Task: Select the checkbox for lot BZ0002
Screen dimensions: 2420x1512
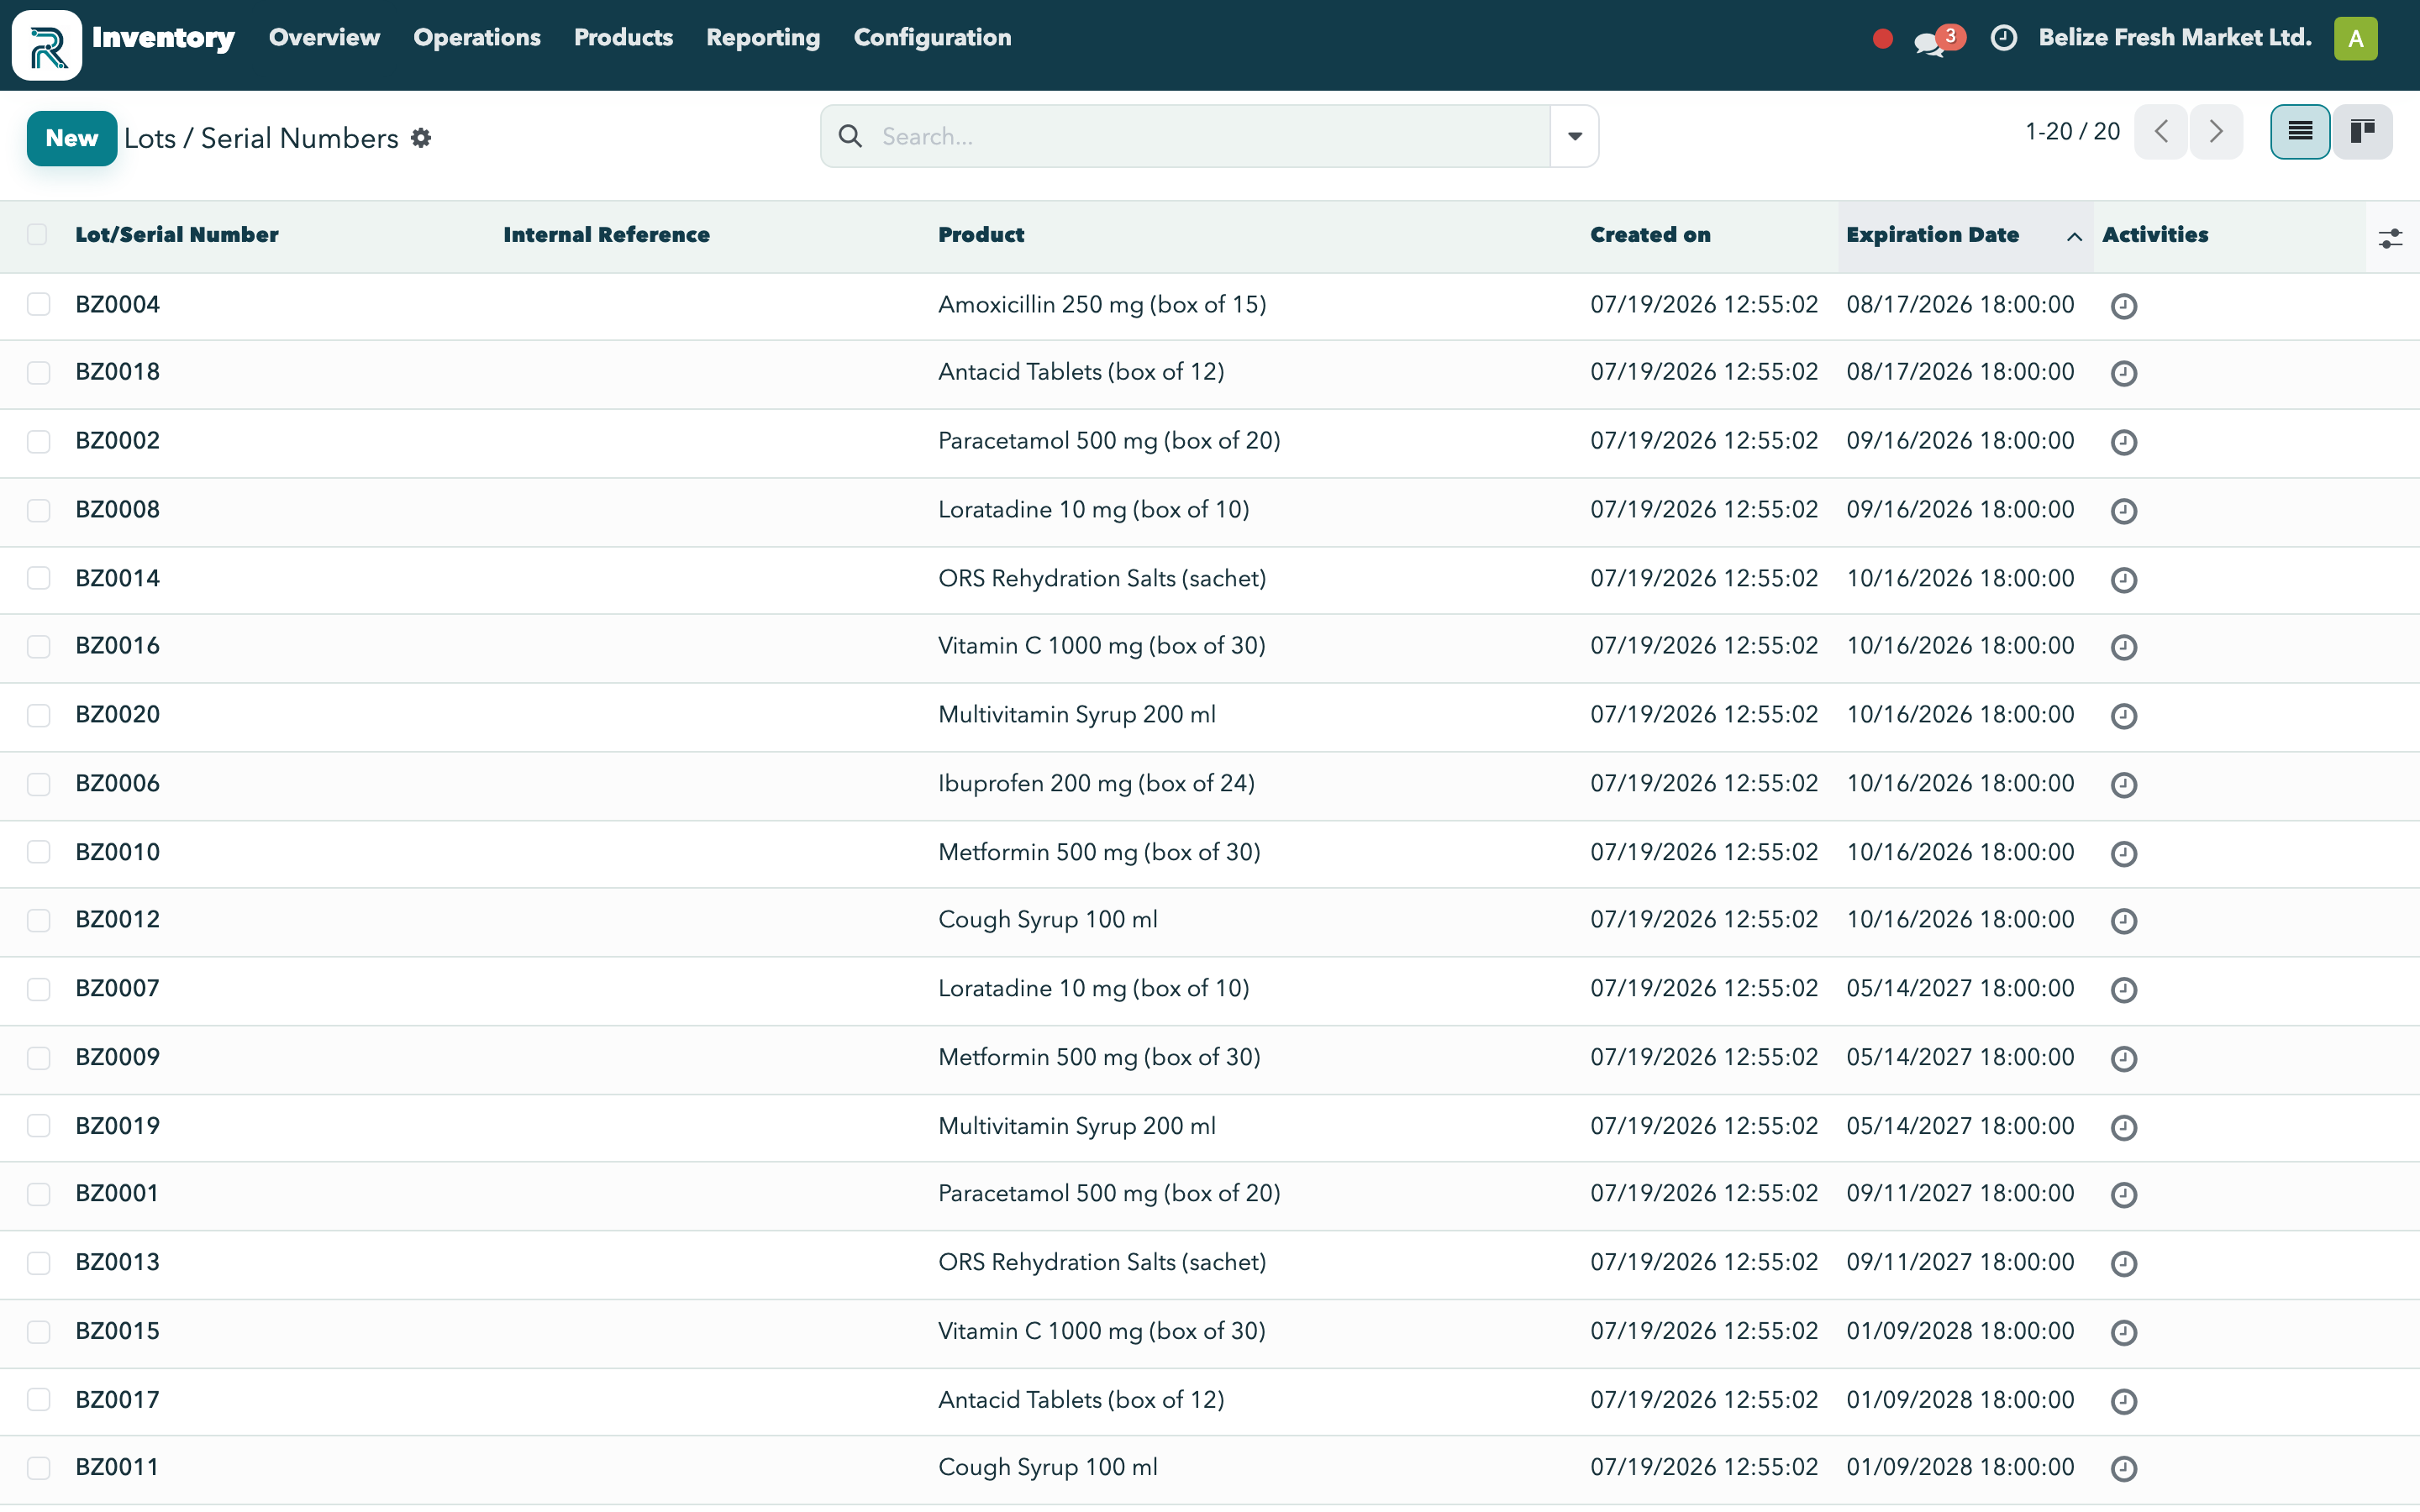Action: click(x=38, y=441)
